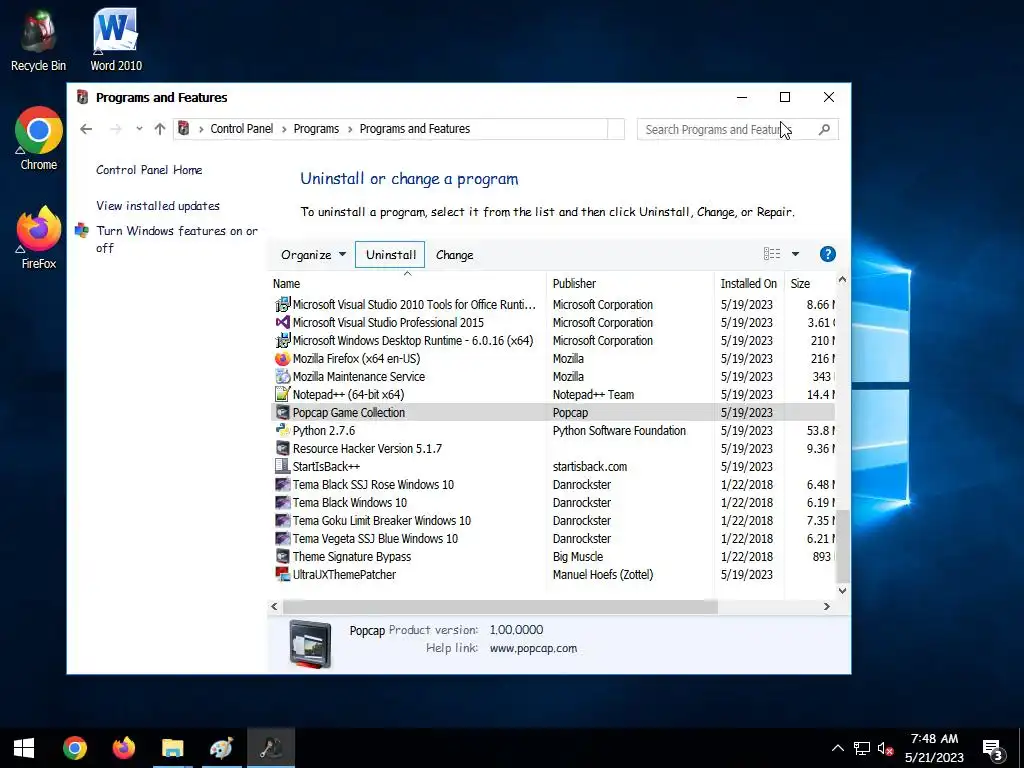Open the Recent locations dropdown chevron
Viewport: 1024px width, 768px height.
click(139, 129)
